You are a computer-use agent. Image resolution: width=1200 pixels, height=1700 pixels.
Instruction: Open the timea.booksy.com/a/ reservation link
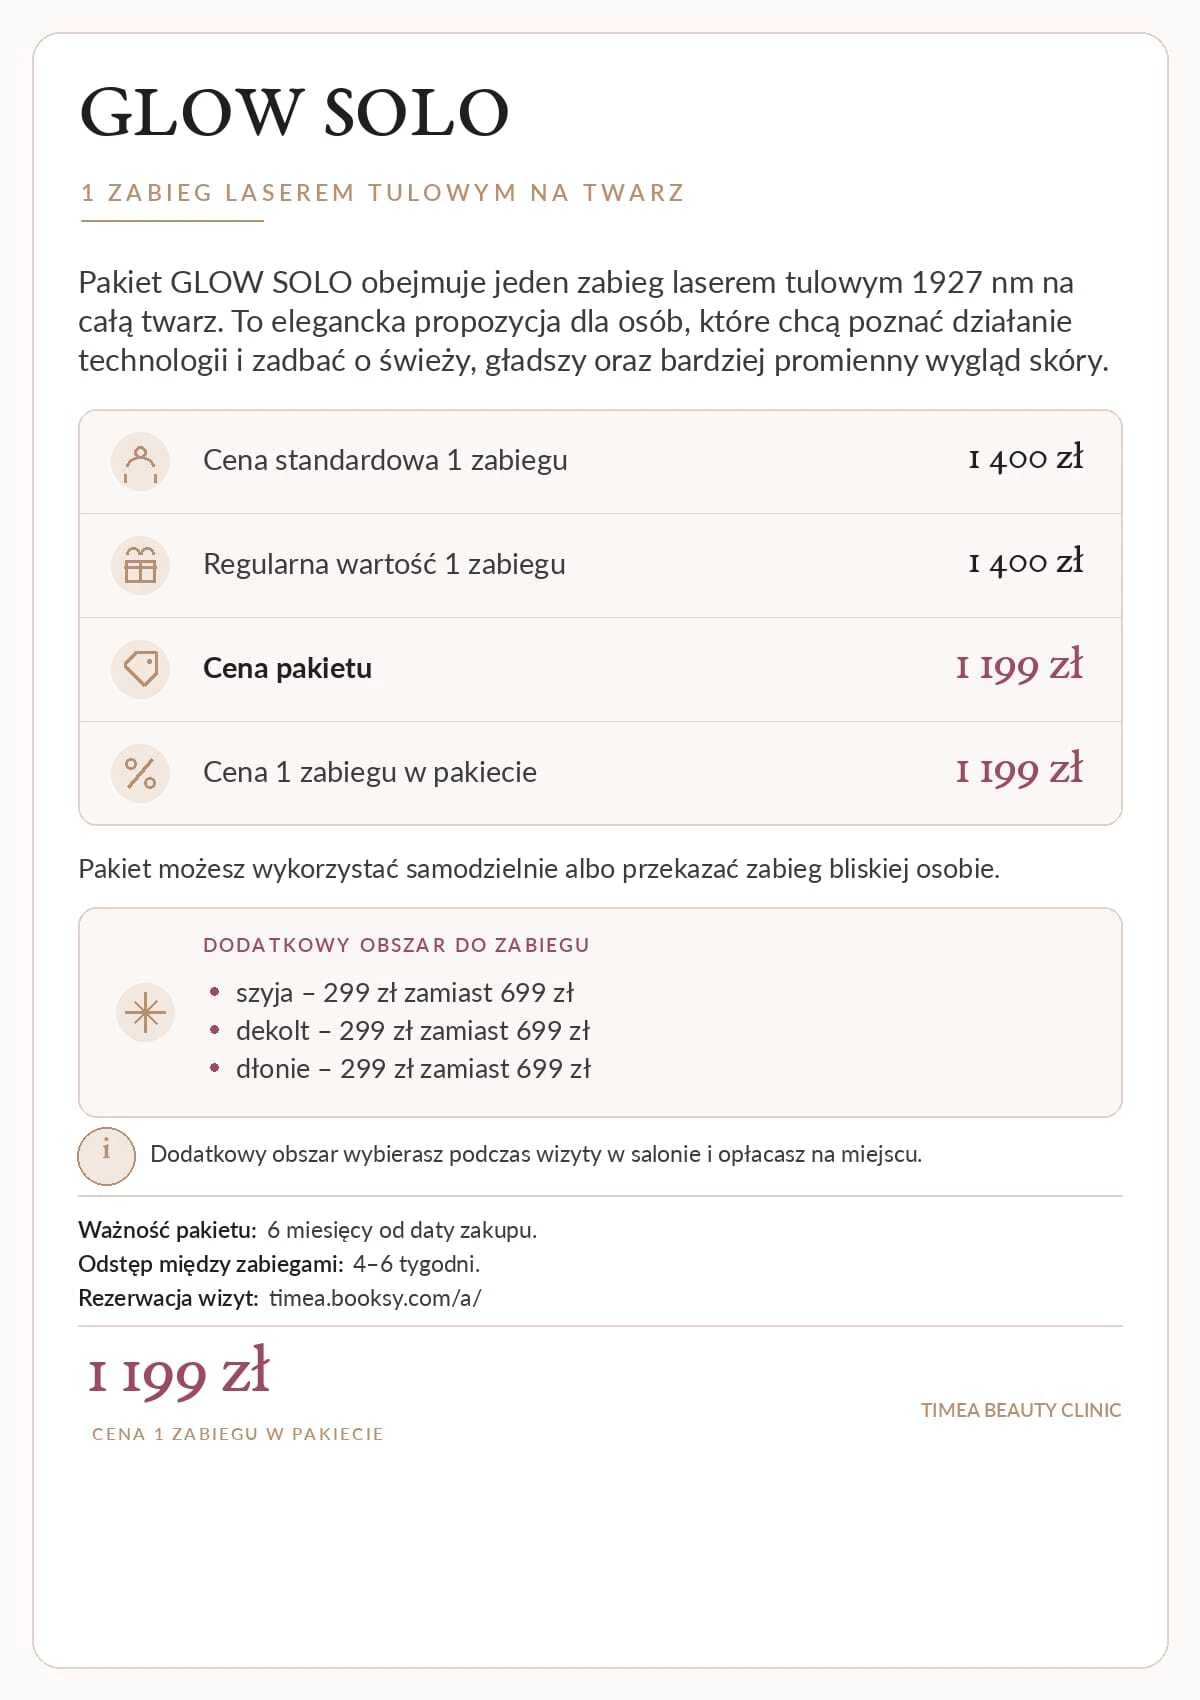coord(375,1298)
